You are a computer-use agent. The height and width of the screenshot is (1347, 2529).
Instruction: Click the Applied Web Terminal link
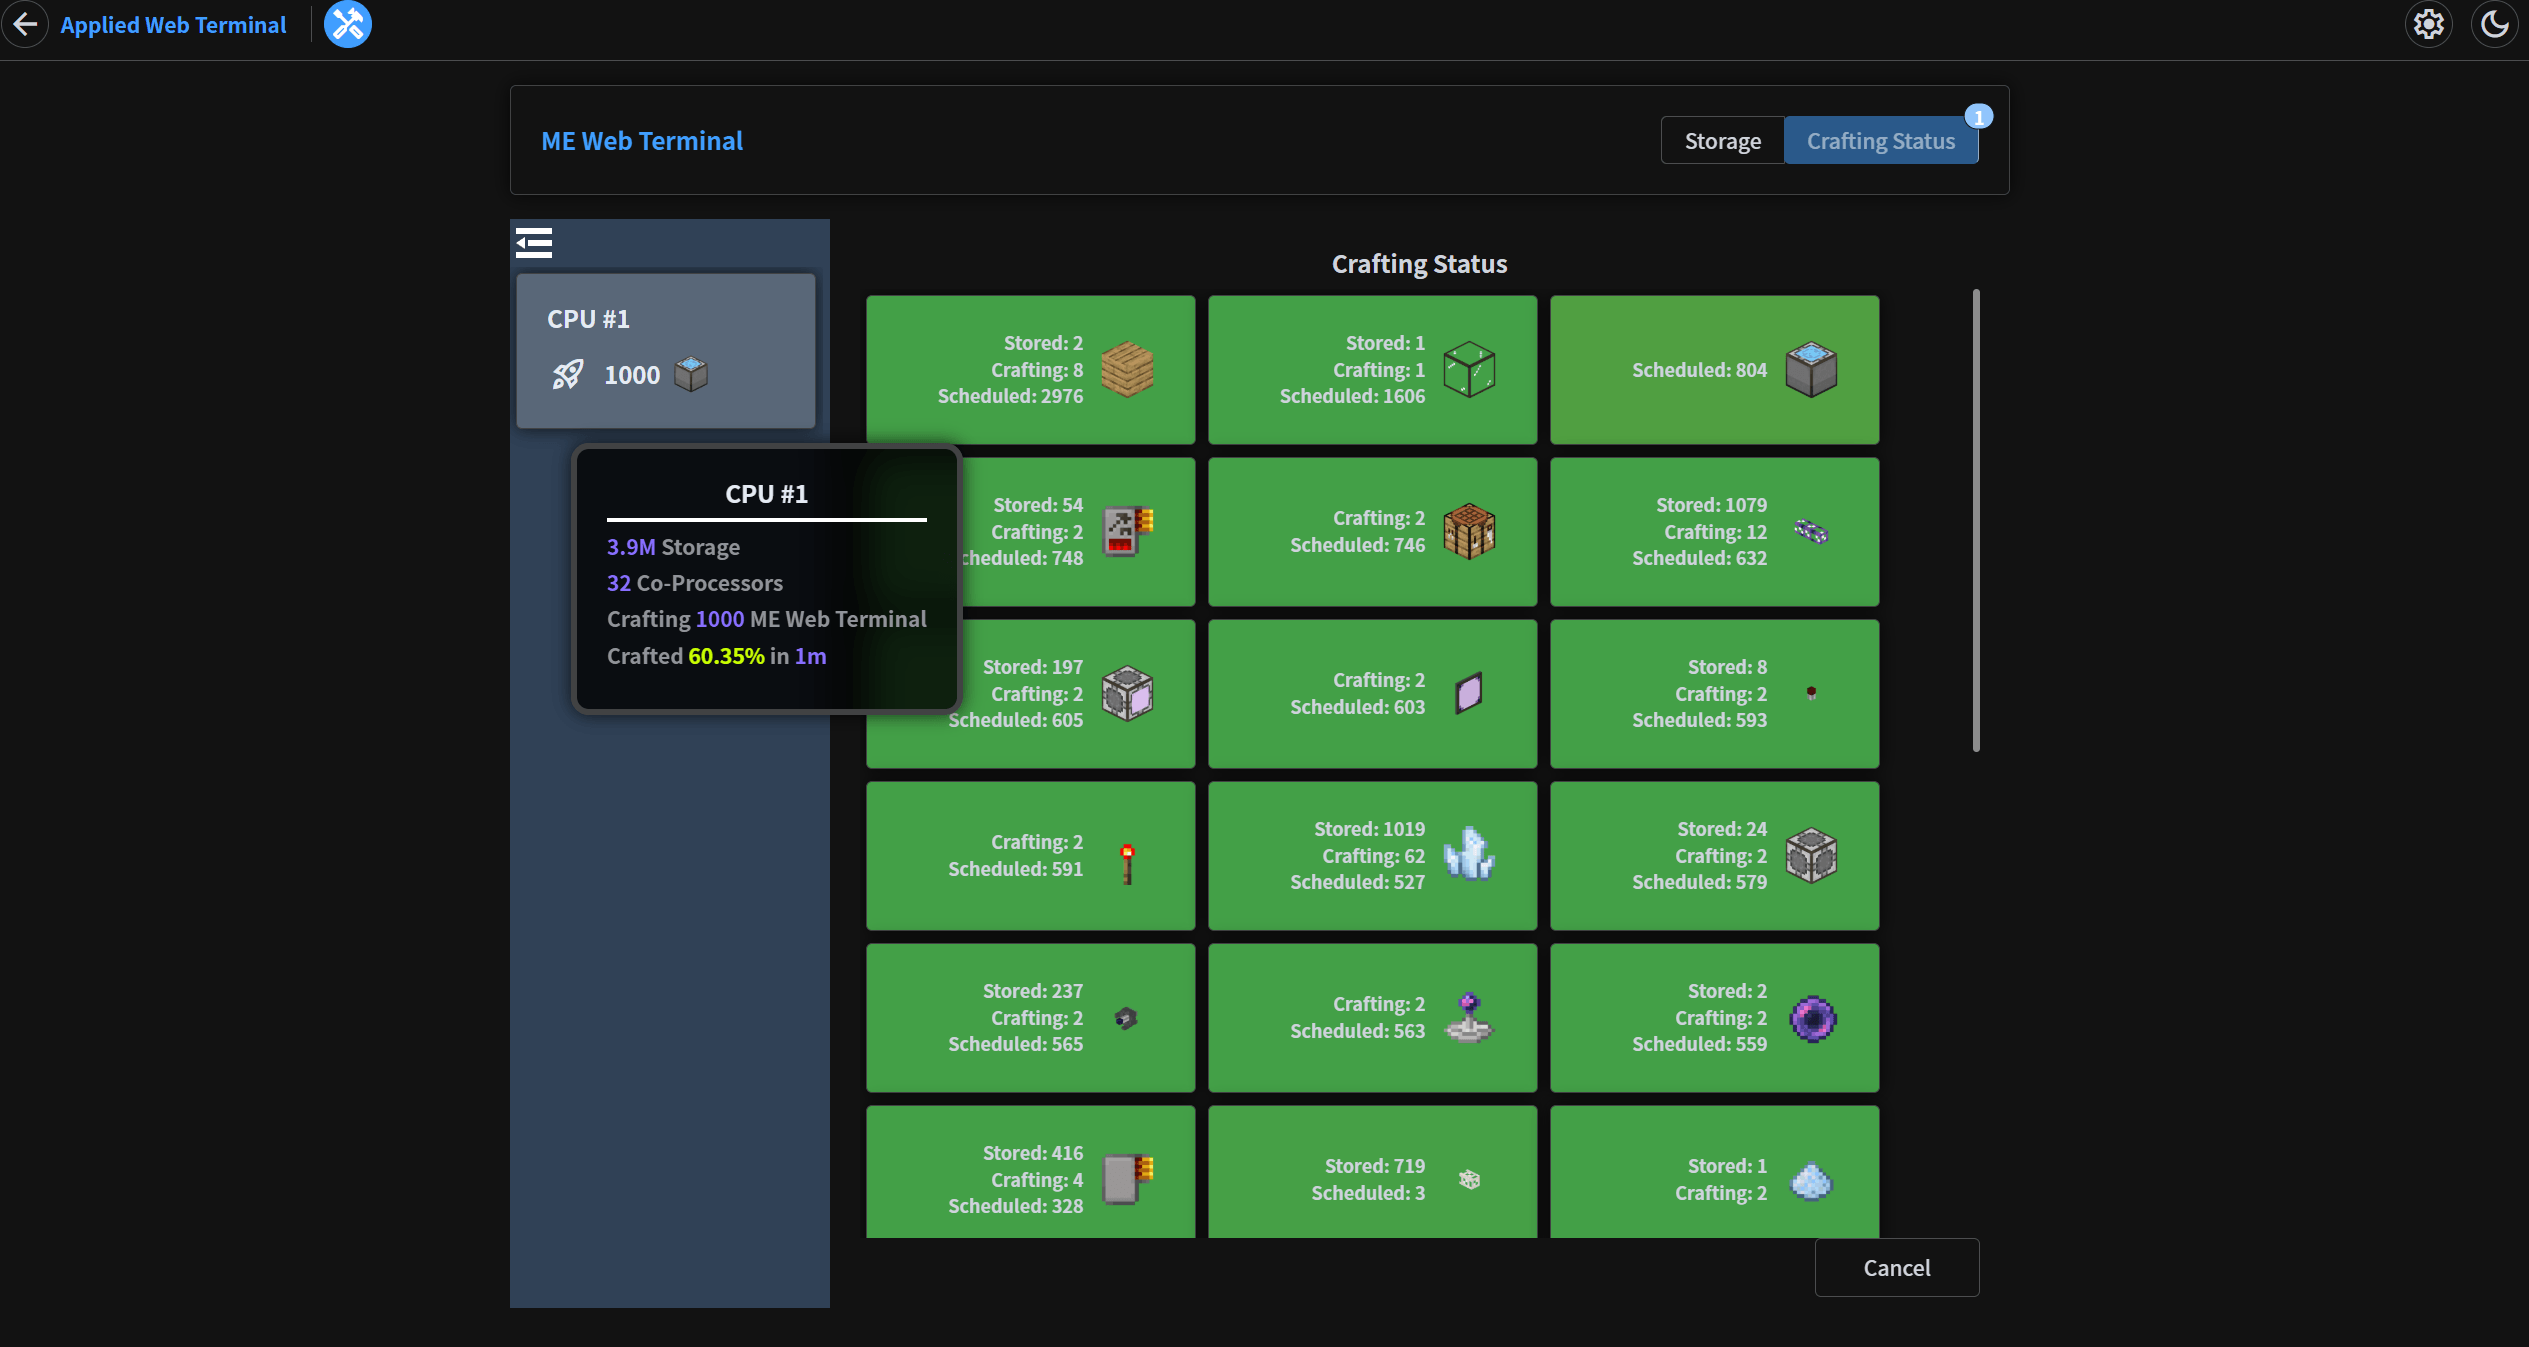coord(173,25)
